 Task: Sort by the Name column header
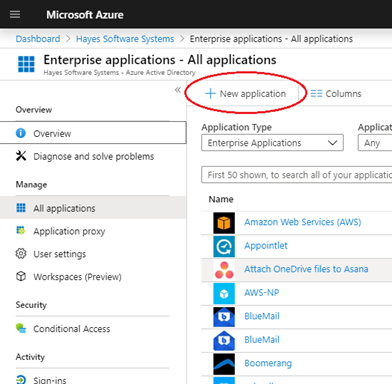221,199
